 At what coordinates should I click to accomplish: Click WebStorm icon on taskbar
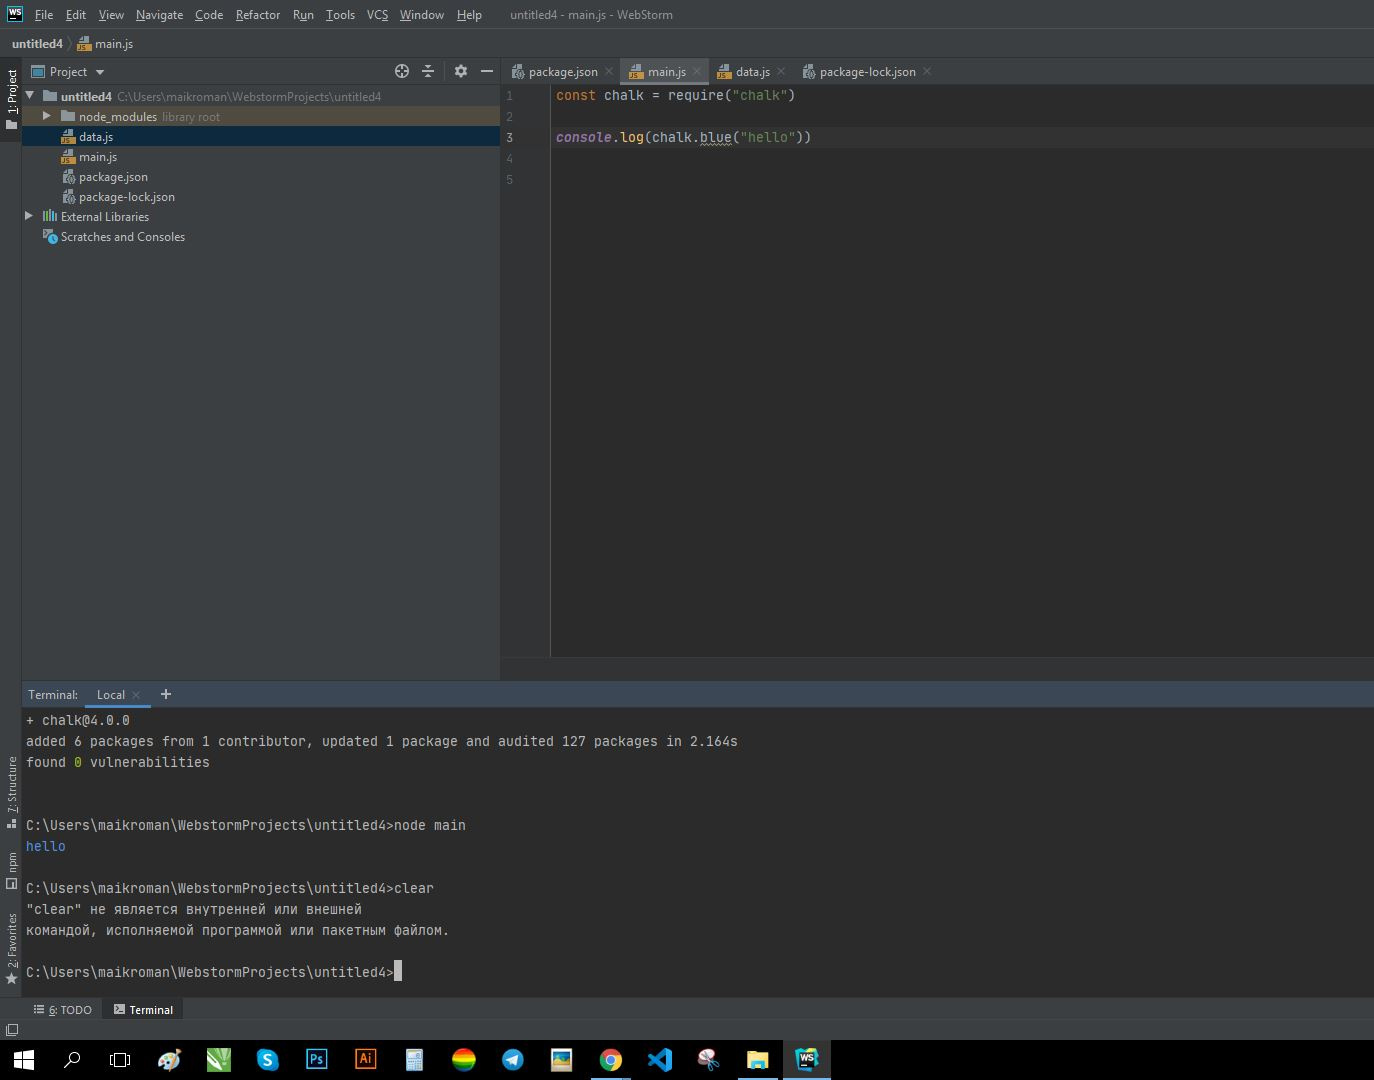click(806, 1060)
